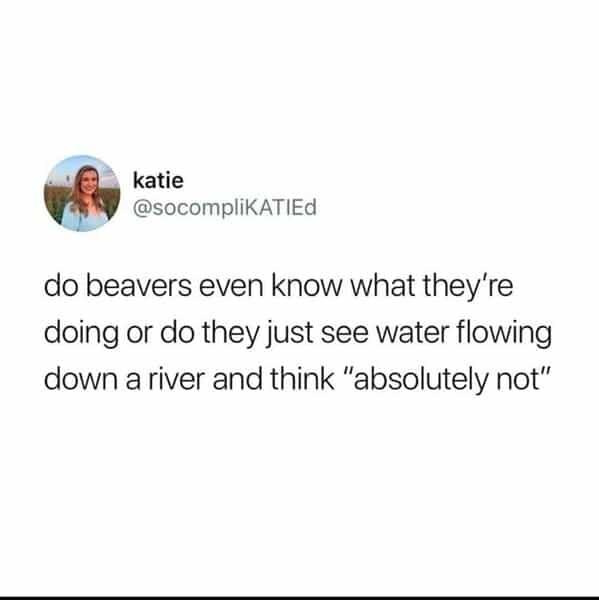
Task: Click the display name "katie"
Action: click(158, 180)
